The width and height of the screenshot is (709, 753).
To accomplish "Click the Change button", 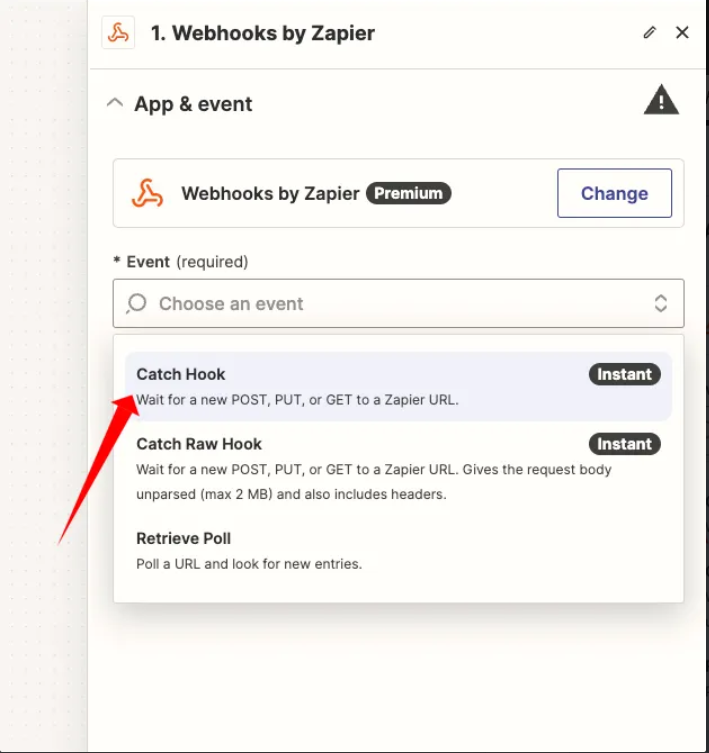I will coord(614,193).
